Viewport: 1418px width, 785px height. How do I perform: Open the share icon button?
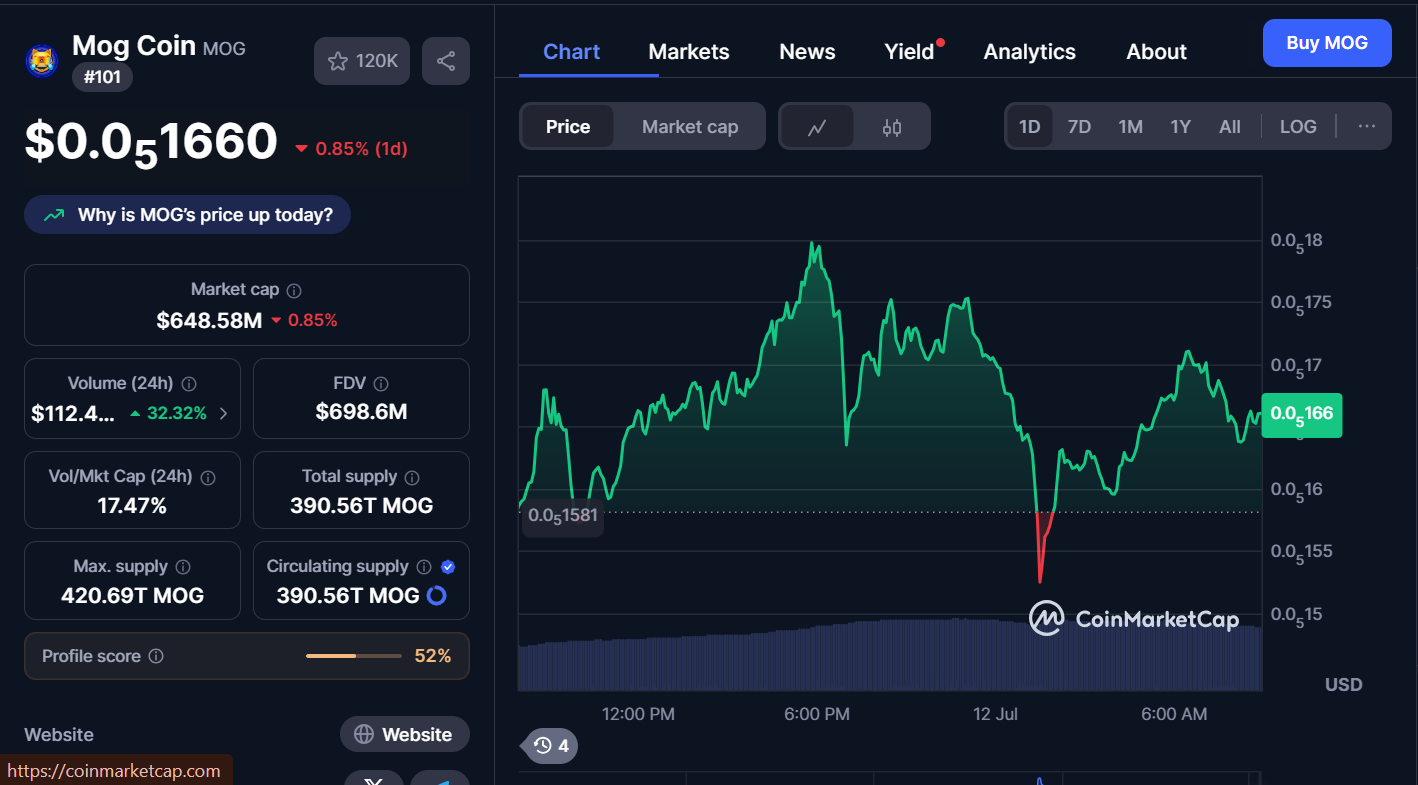pos(446,61)
